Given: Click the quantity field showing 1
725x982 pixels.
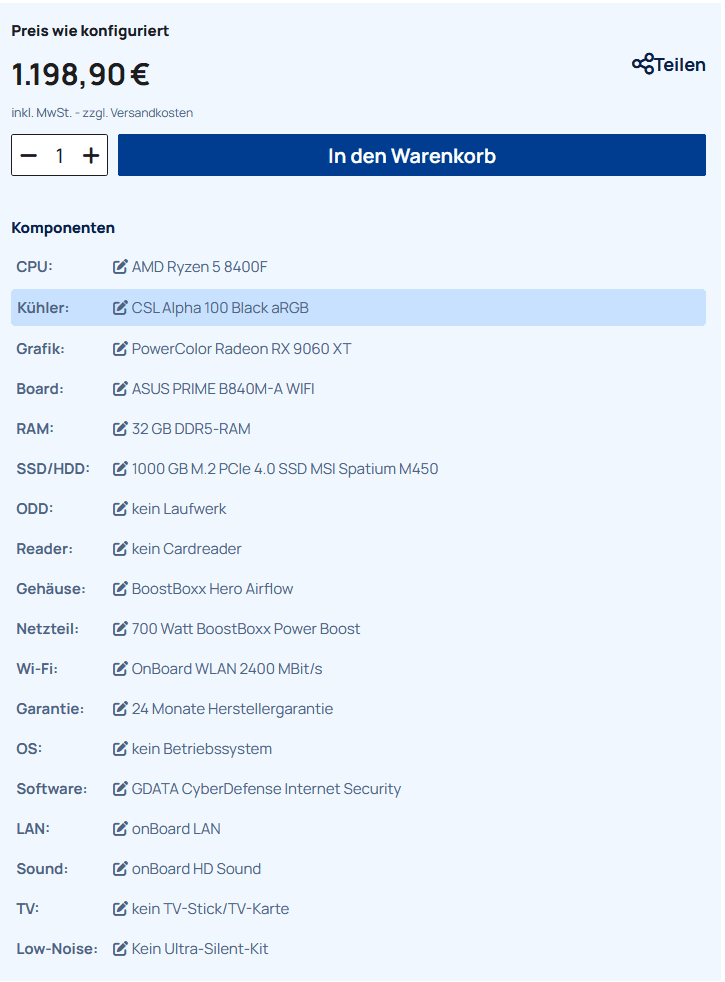Looking at the screenshot, I should point(59,155).
